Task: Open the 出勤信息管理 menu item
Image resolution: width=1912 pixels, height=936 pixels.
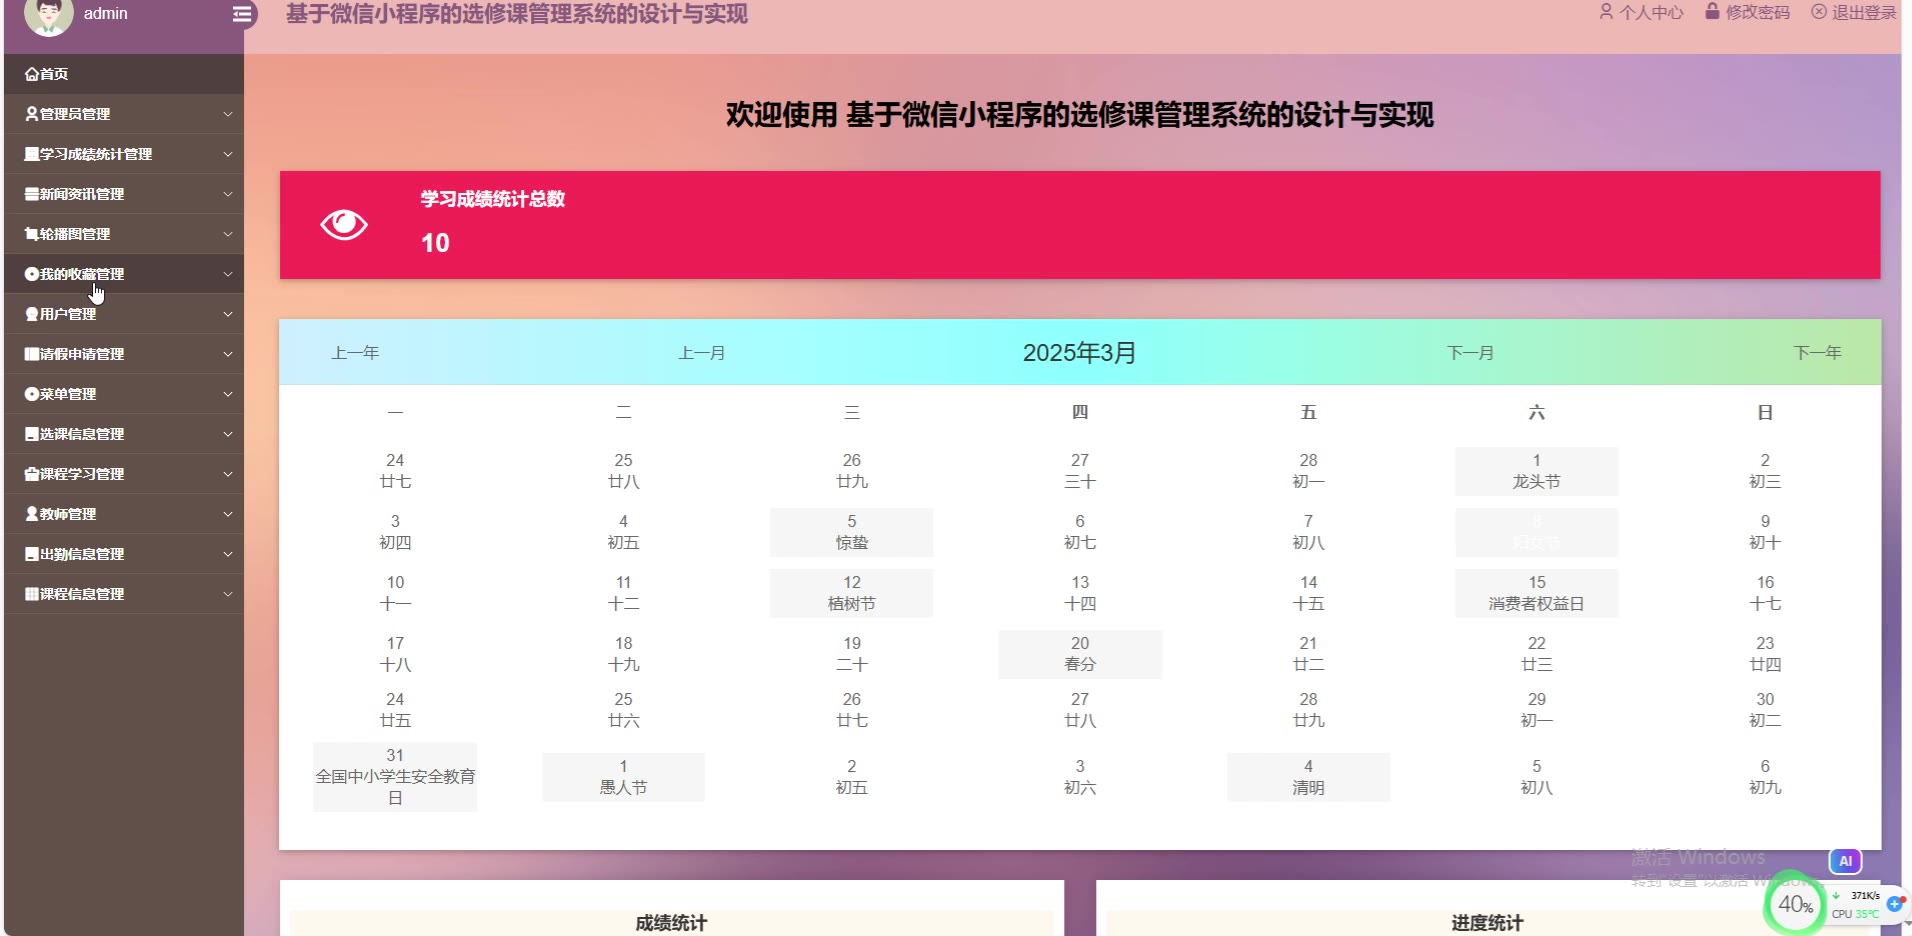Action: [x=124, y=554]
